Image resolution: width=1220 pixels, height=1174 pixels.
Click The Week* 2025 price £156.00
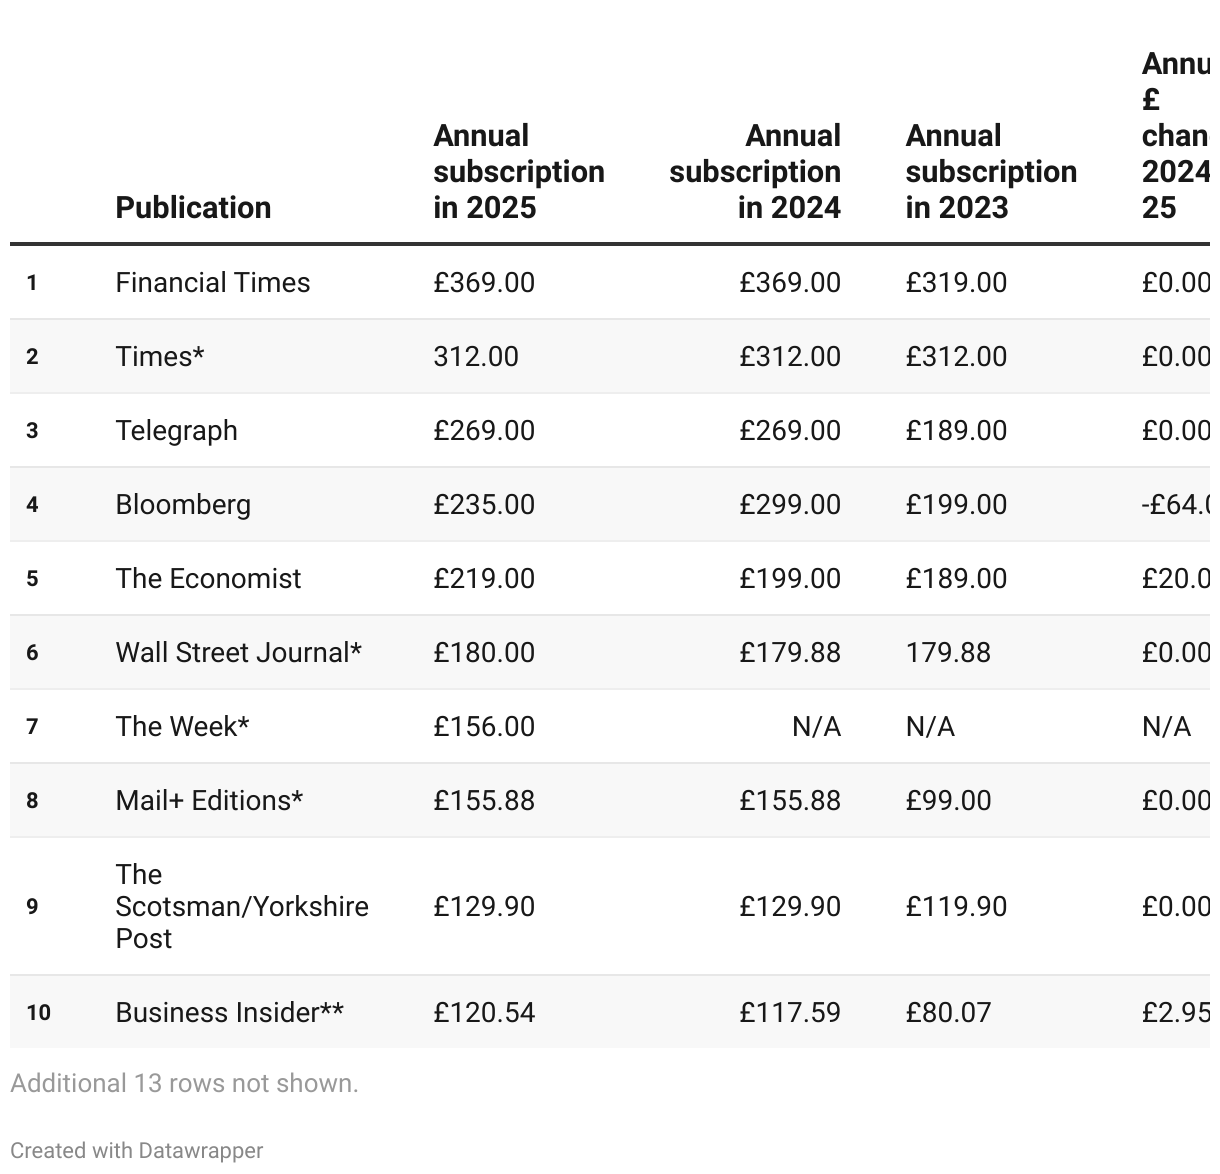[x=484, y=726]
